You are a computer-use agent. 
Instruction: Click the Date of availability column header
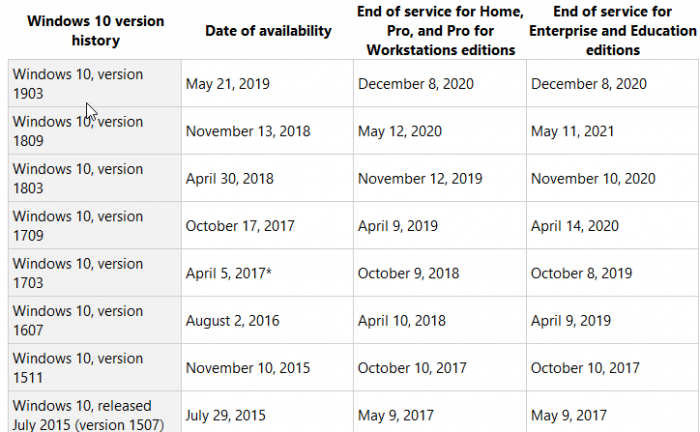[268, 31]
